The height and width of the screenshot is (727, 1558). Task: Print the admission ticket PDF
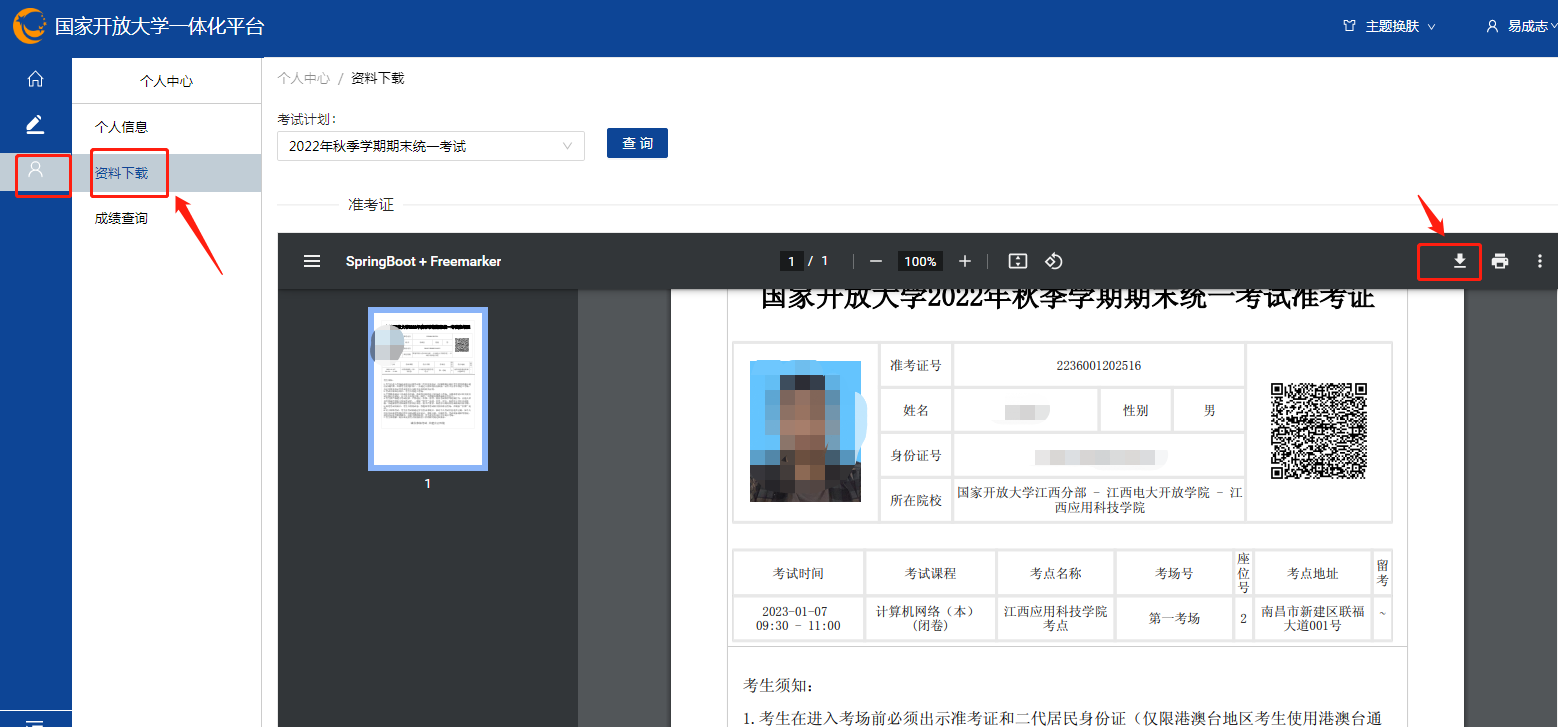[1500, 261]
